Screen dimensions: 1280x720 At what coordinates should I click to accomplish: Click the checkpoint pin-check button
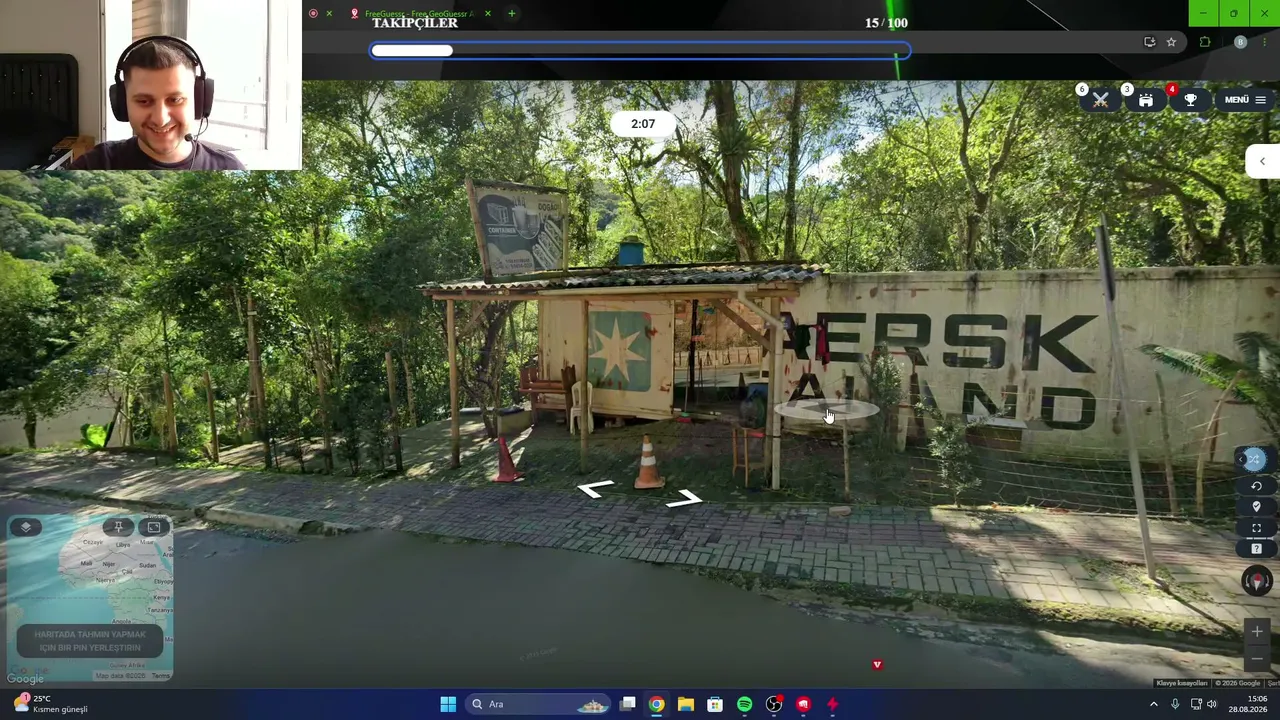coord(1257,507)
